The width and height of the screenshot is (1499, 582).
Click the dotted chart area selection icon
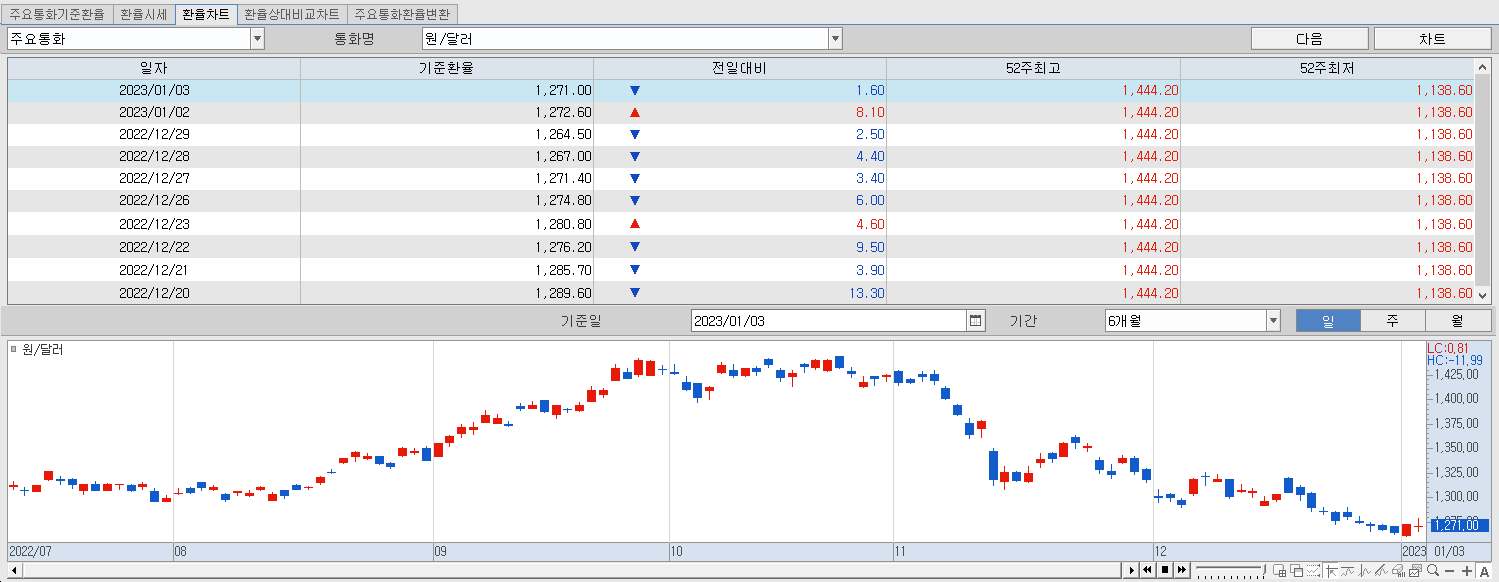(x=1313, y=571)
